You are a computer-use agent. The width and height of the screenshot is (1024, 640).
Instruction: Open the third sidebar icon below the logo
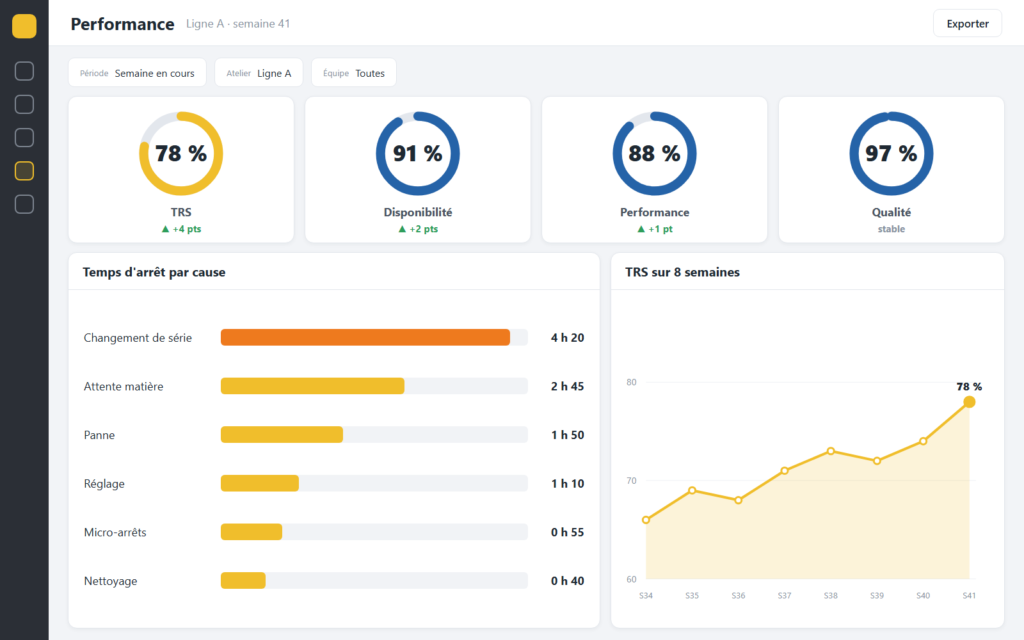tap(24, 138)
